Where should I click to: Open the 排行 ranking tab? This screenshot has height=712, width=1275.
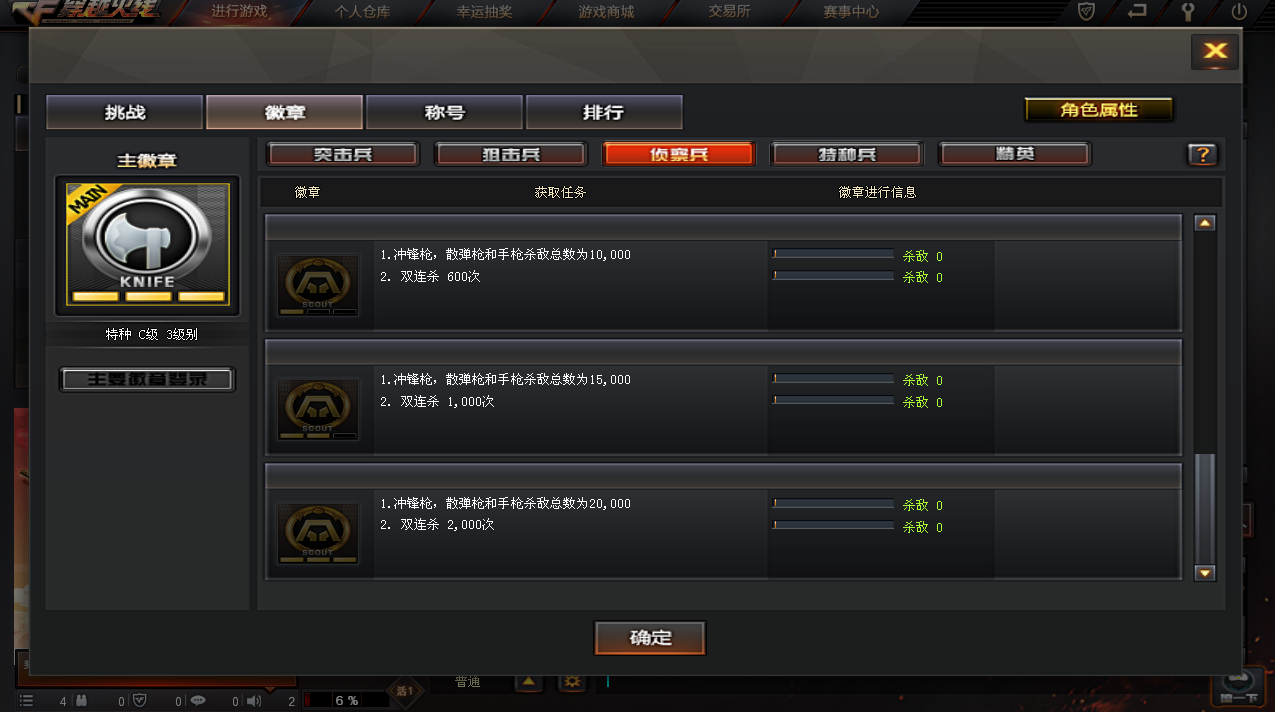click(604, 112)
